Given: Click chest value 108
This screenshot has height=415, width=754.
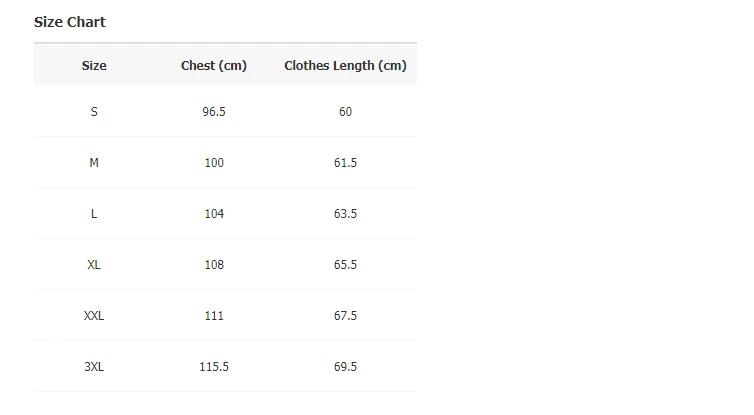Looking at the screenshot, I should [214, 265].
